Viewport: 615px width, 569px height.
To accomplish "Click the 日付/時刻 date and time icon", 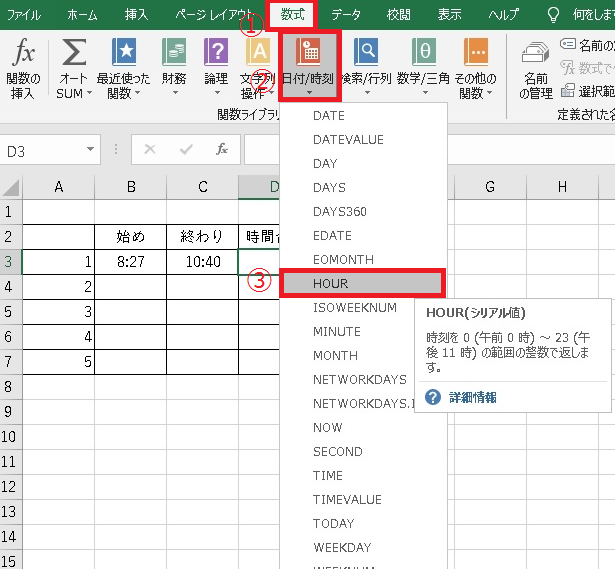I will click(308, 52).
